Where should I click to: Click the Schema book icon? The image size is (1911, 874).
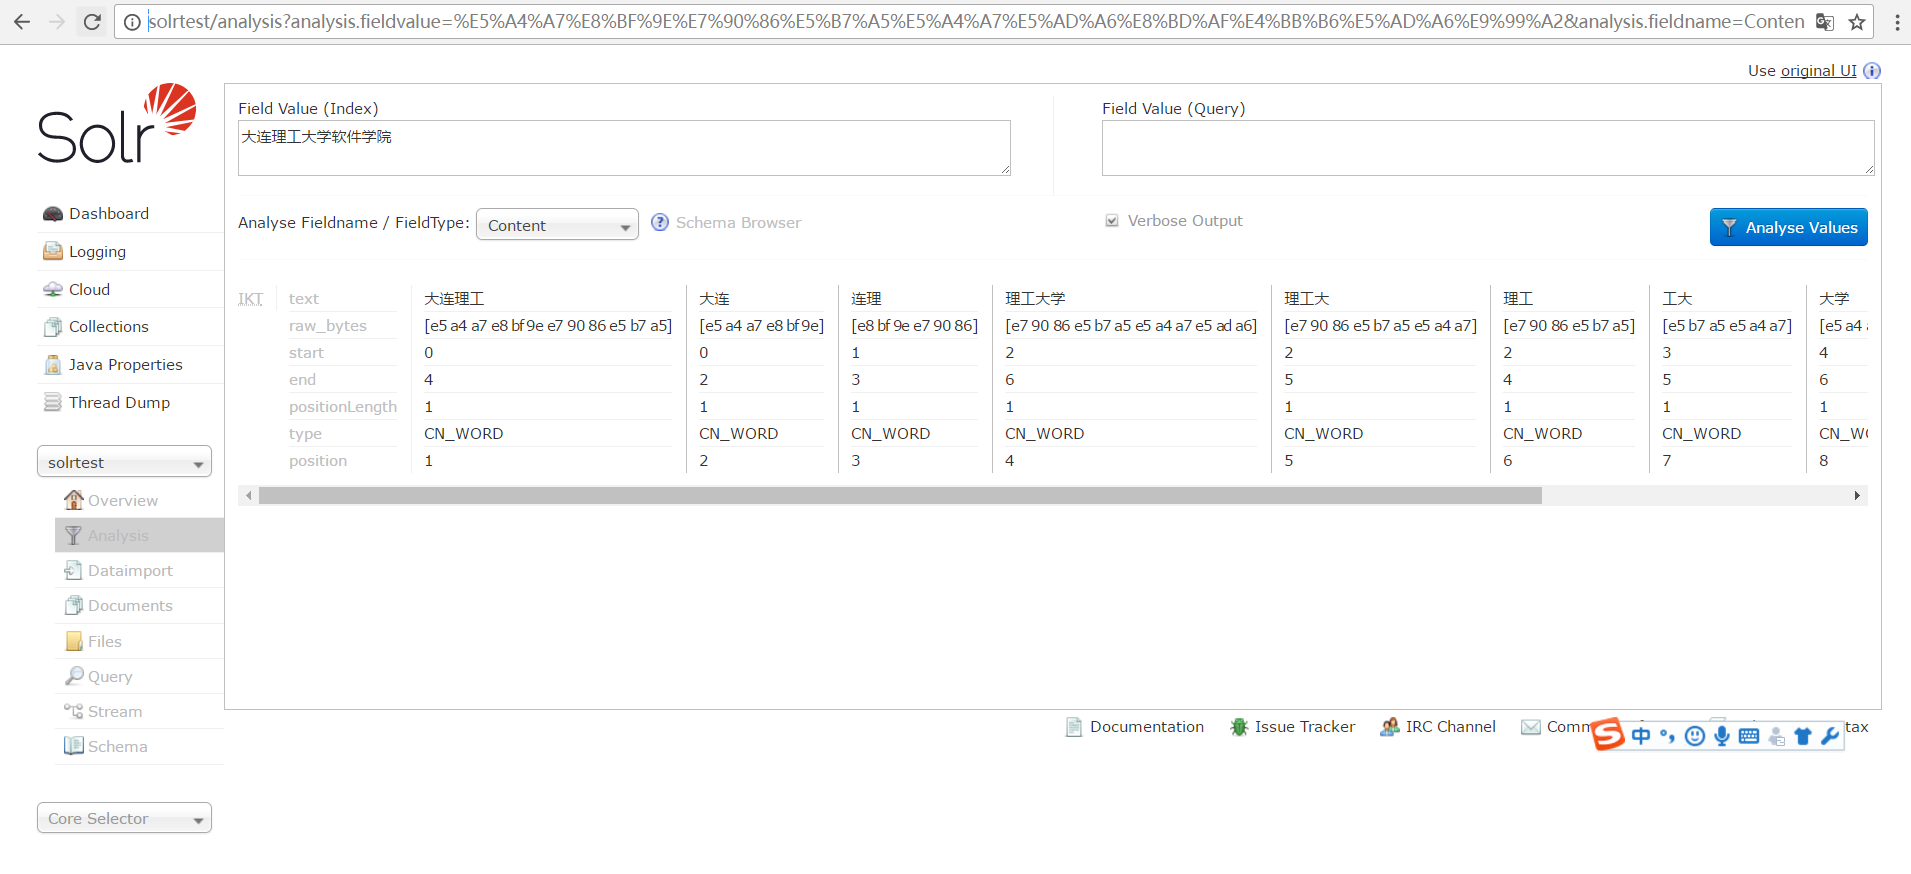73,746
